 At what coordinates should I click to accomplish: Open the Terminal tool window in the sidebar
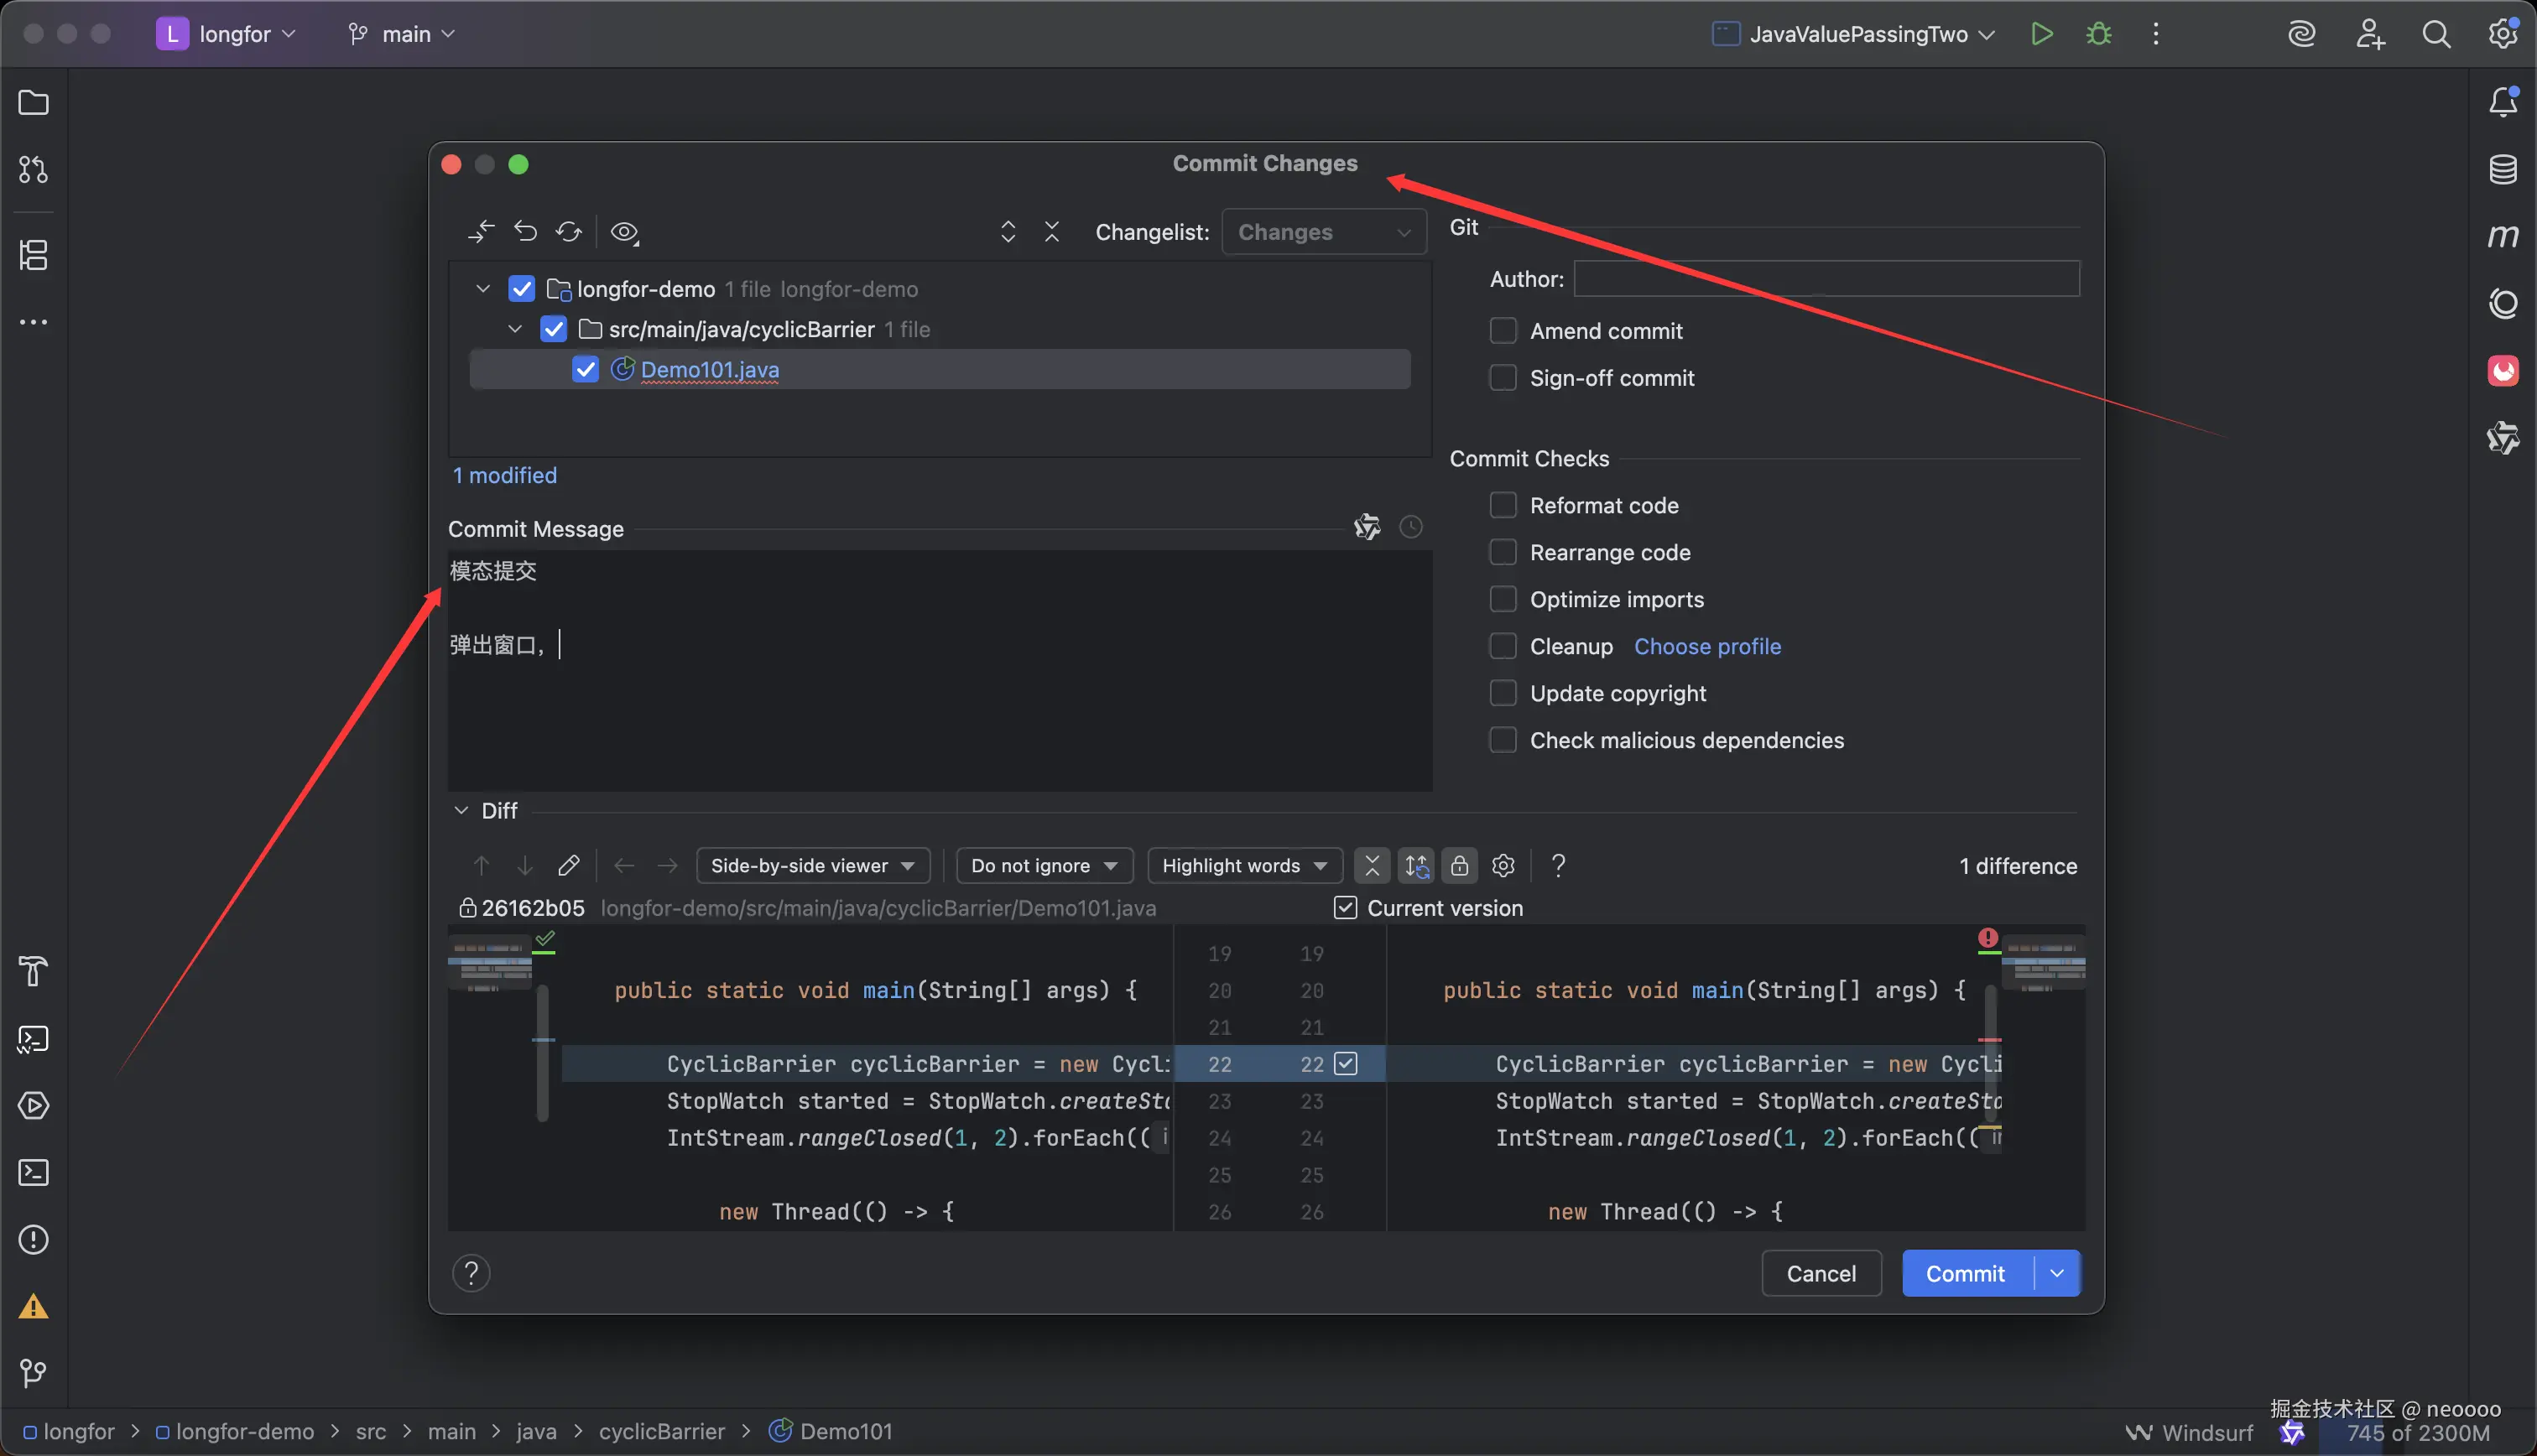pyautogui.click(x=33, y=1172)
